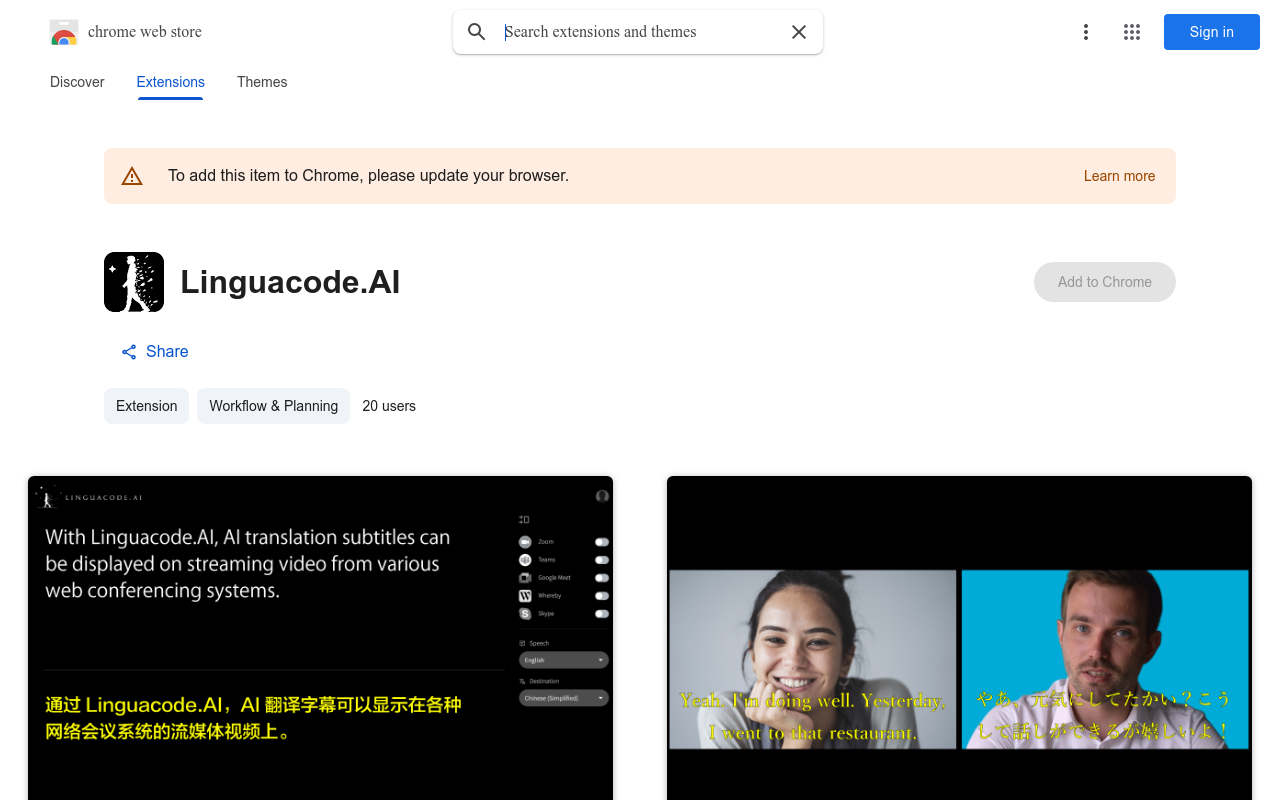Viewport: 1280px width, 800px height.
Task: Click the Chrome Web Store logo
Action: (x=64, y=32)
